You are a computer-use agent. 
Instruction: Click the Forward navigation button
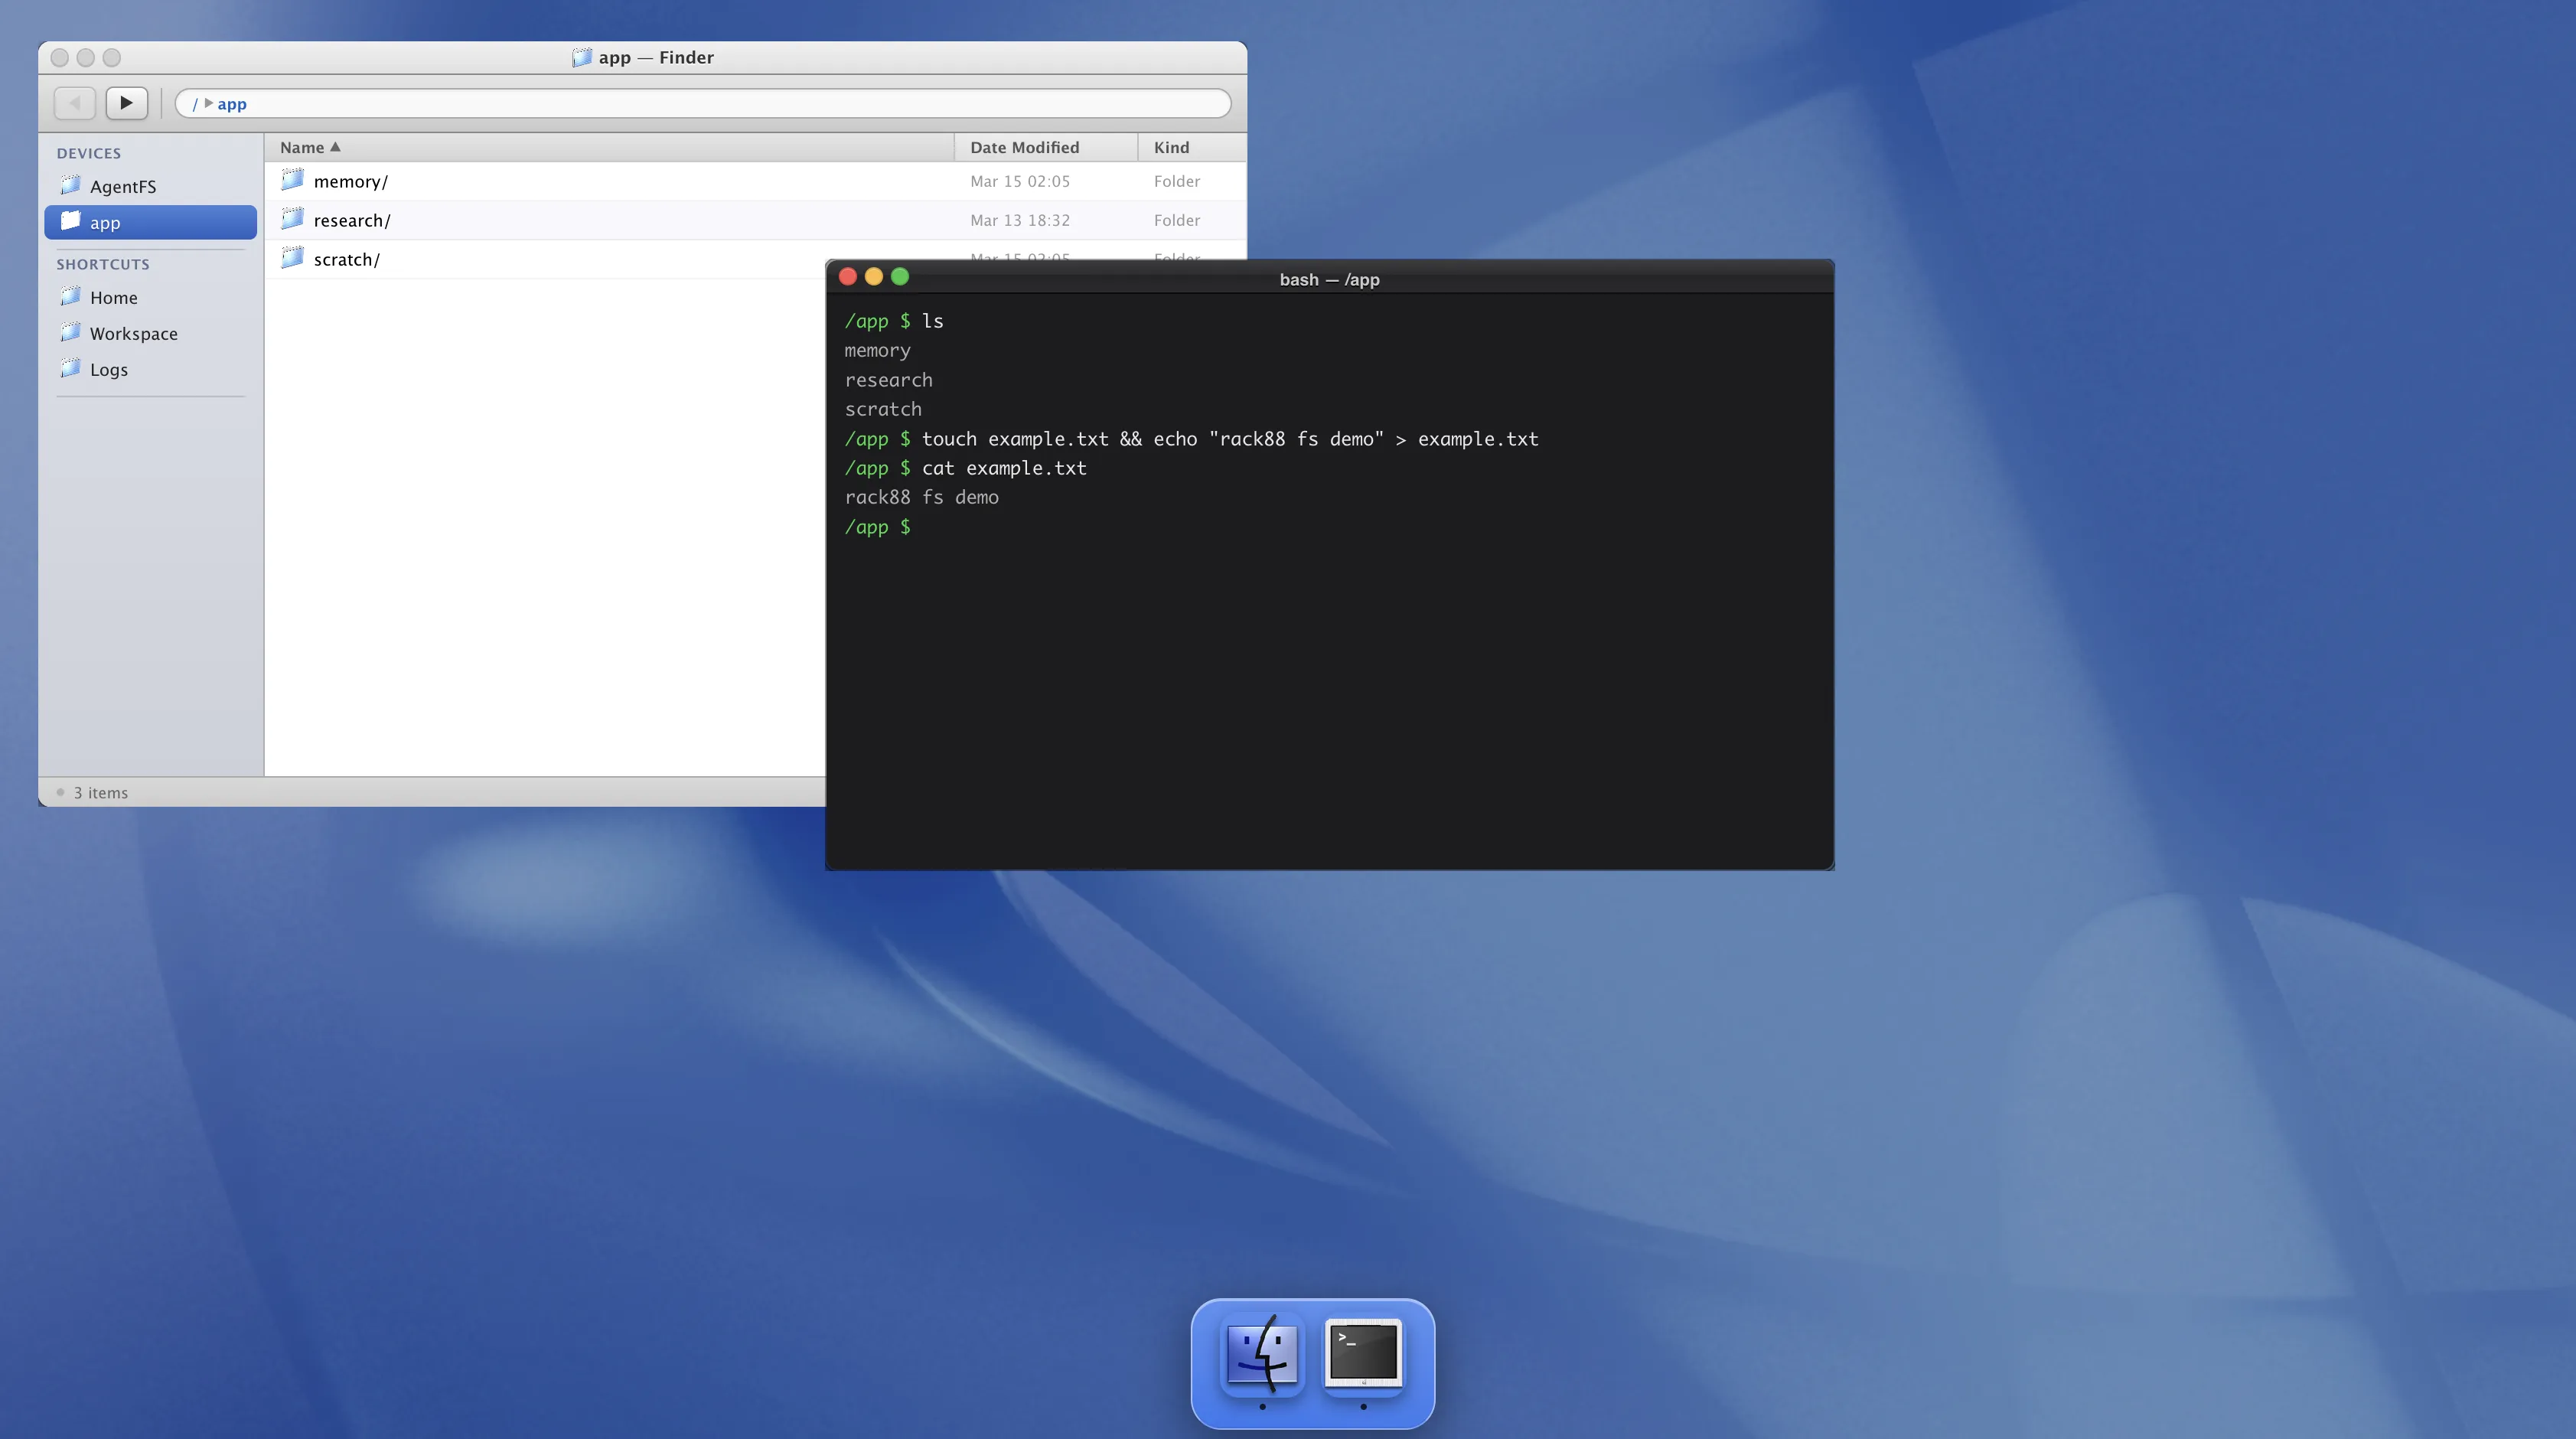[x=126, y=103]
